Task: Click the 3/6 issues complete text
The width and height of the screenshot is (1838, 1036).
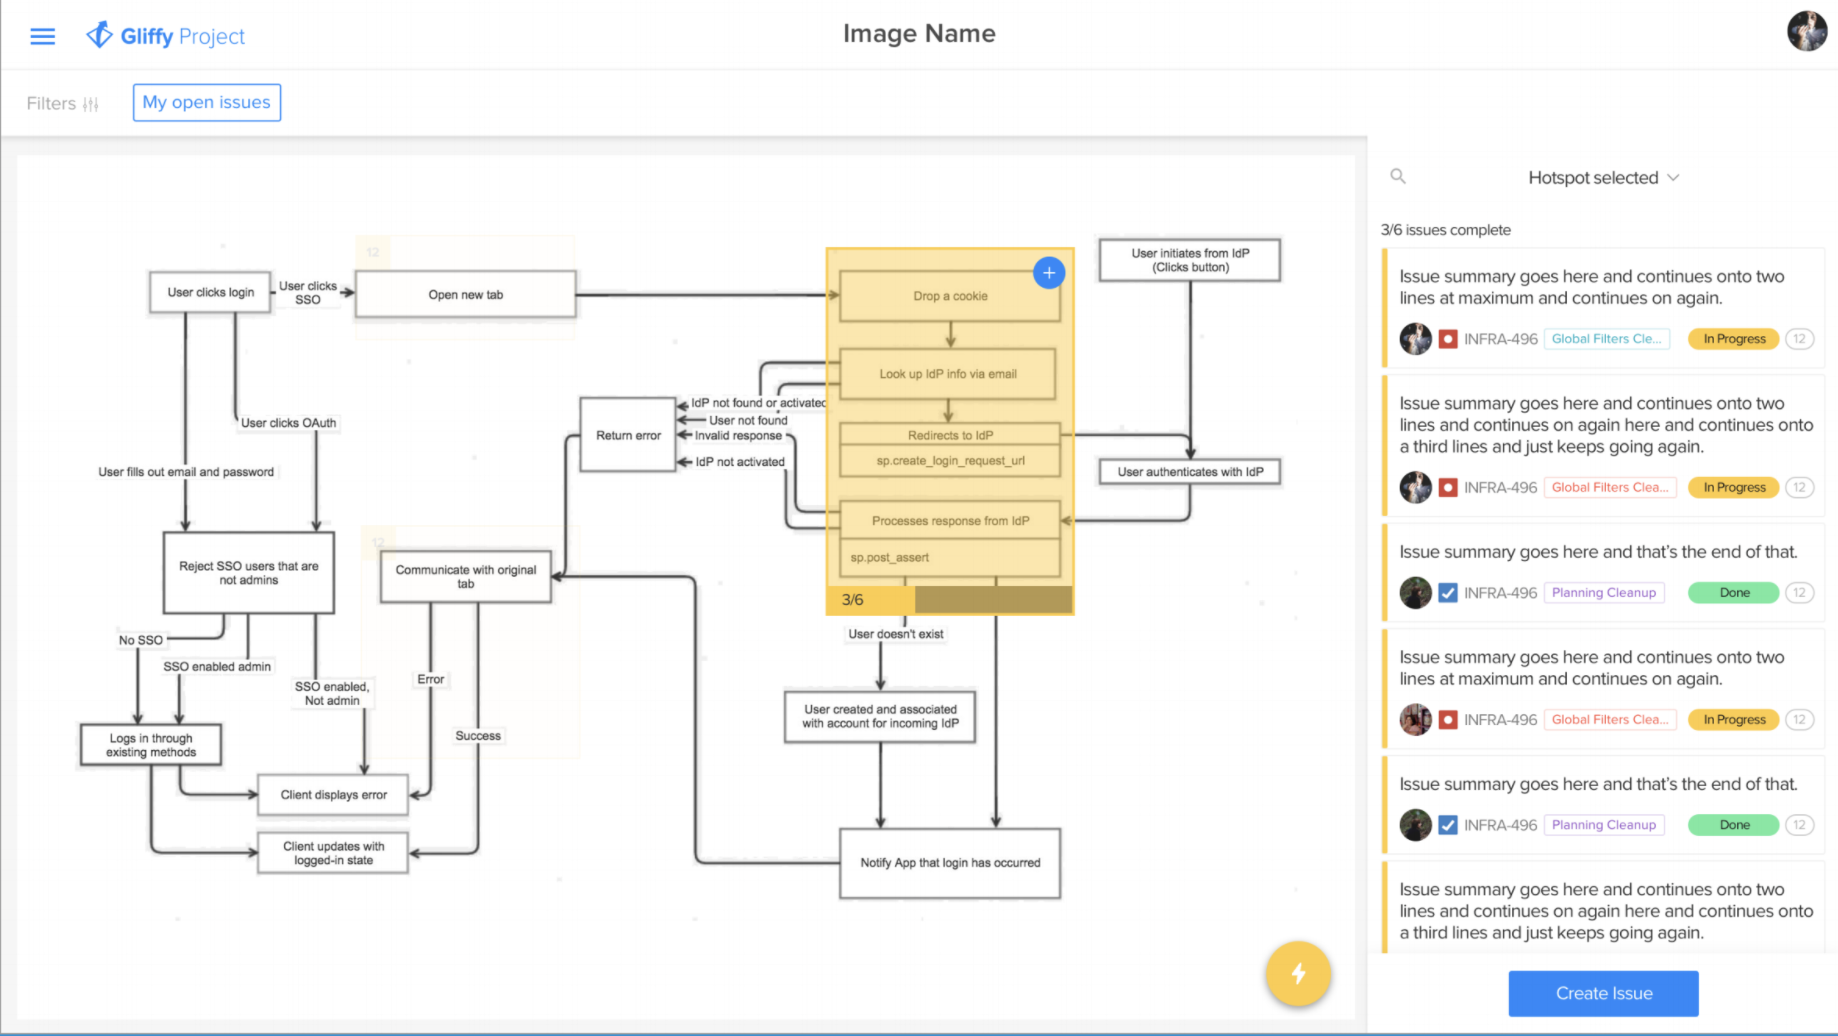Action: tap(1445, 229)
